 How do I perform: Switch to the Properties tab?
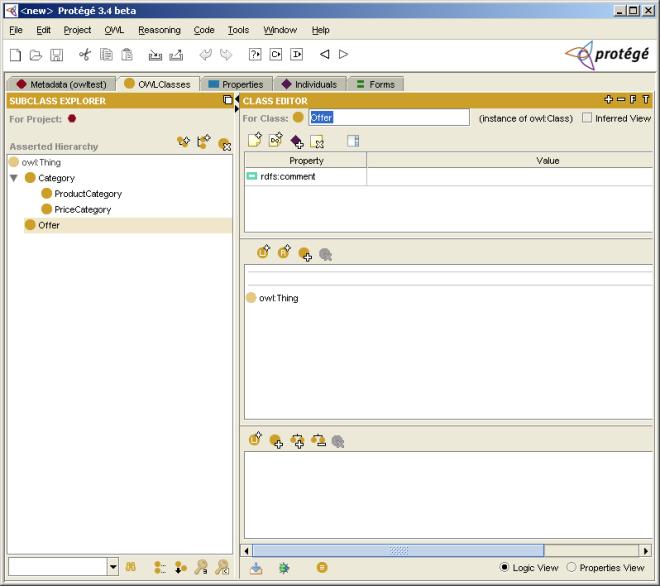pyautogui.click(x=237, y=84)
